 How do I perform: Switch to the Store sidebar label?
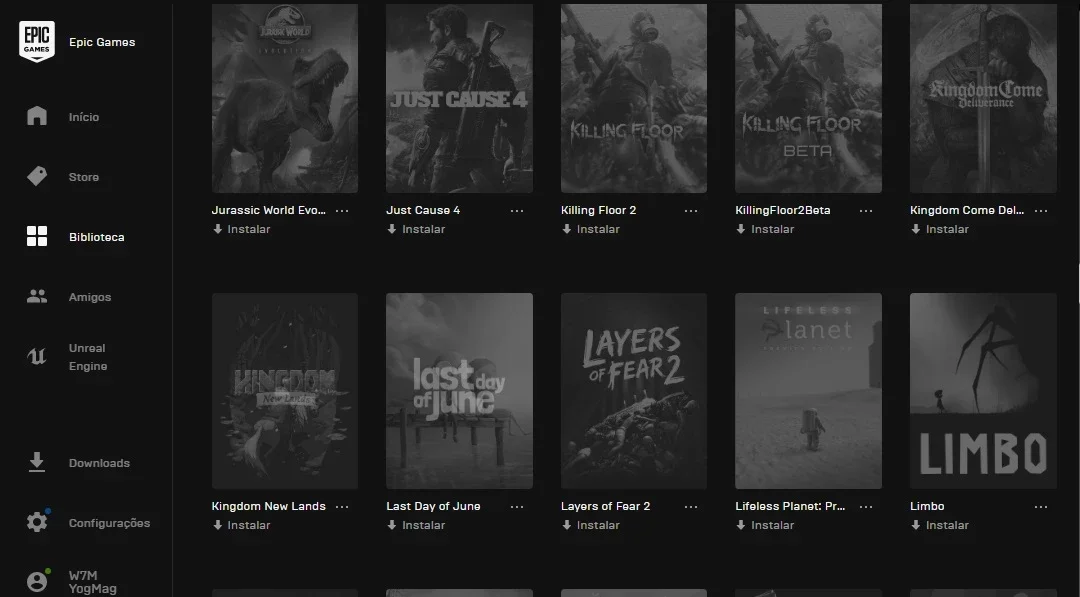[x=84, y=177]
